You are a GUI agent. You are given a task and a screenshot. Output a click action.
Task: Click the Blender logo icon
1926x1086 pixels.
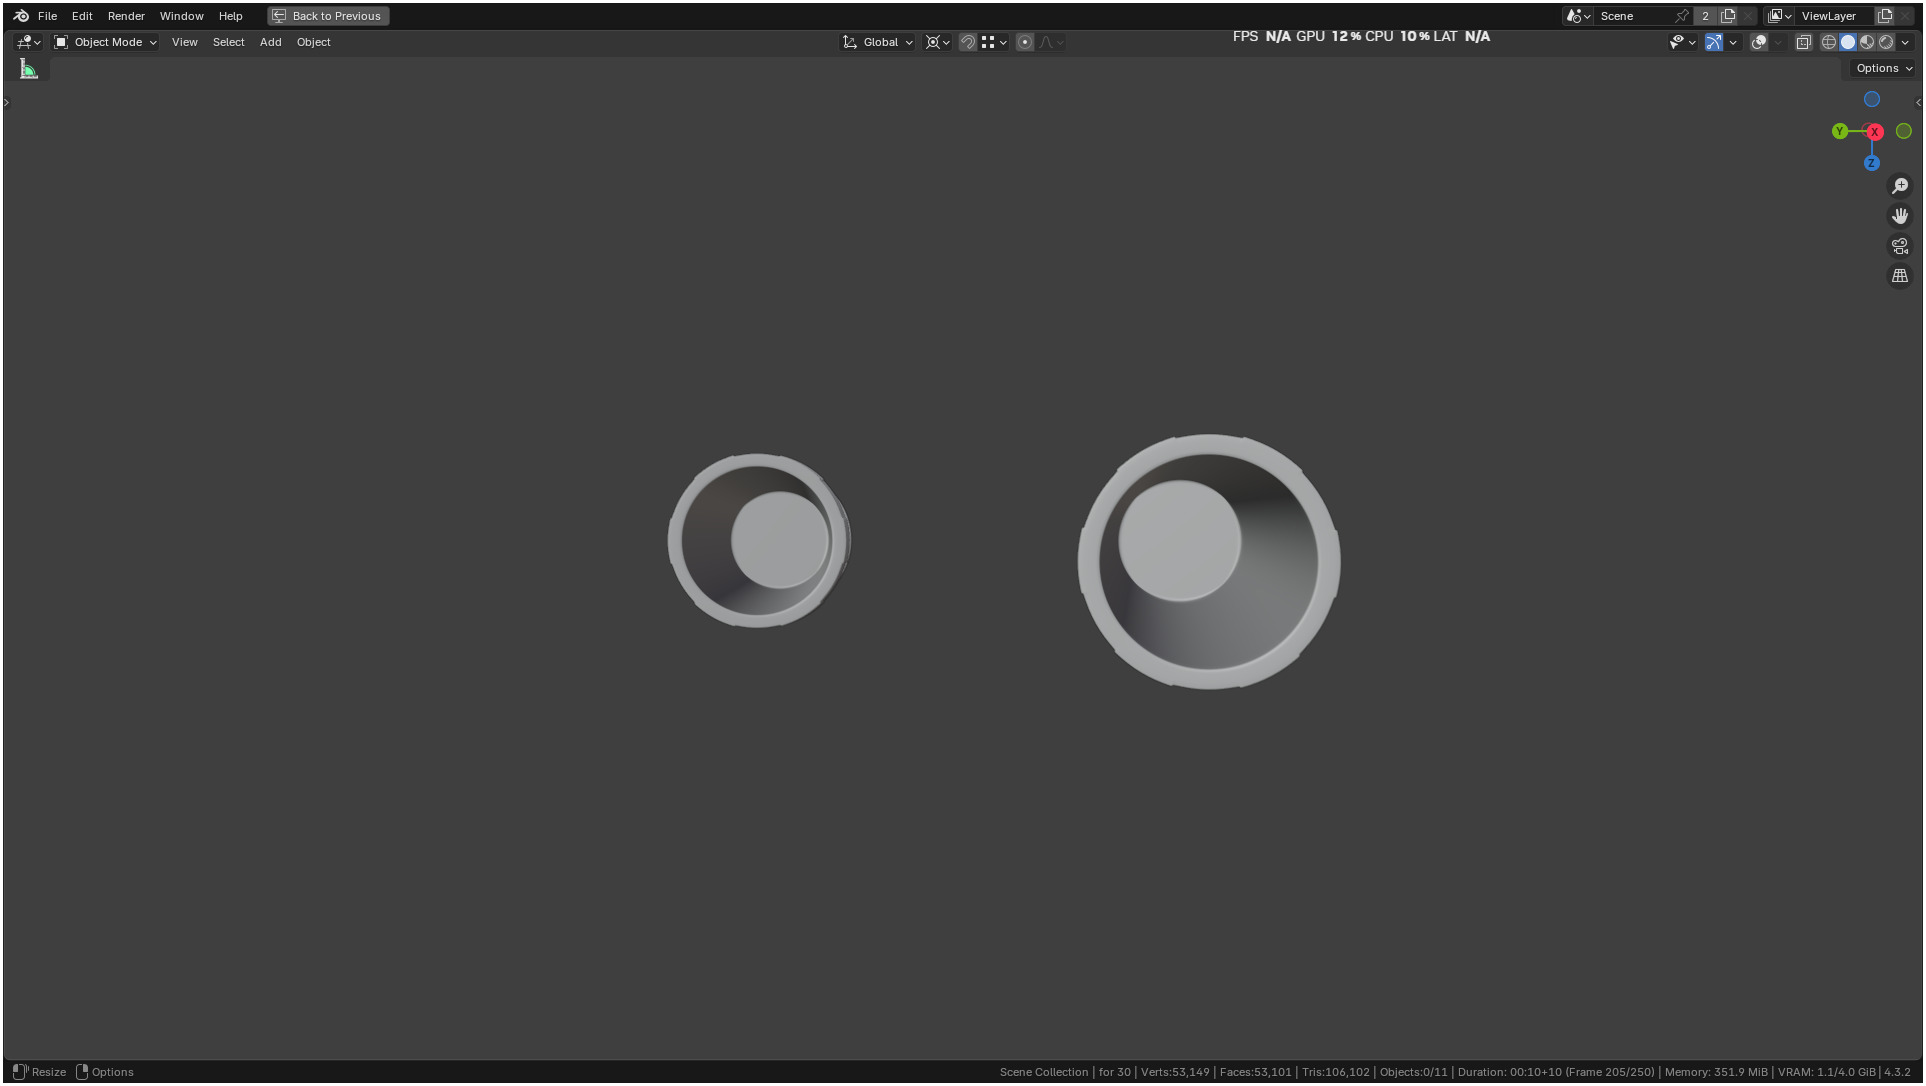[x=21, y=16]
